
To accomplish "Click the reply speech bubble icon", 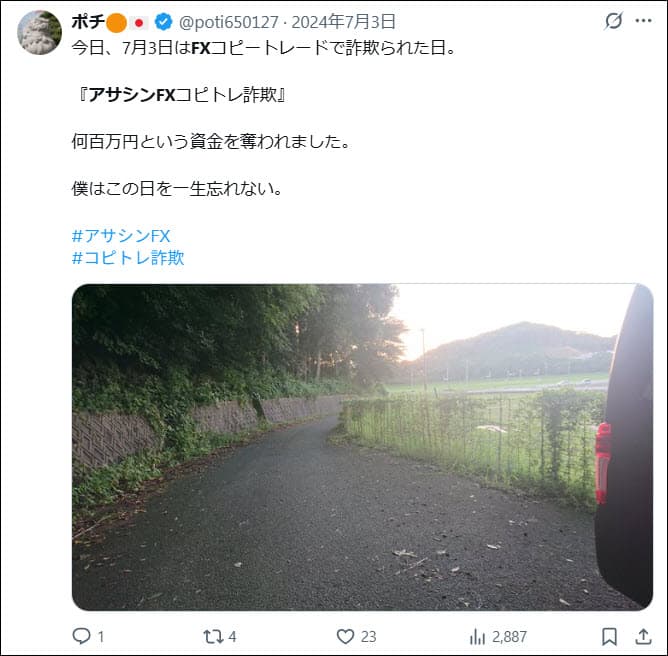I will (x=81, y=636).
